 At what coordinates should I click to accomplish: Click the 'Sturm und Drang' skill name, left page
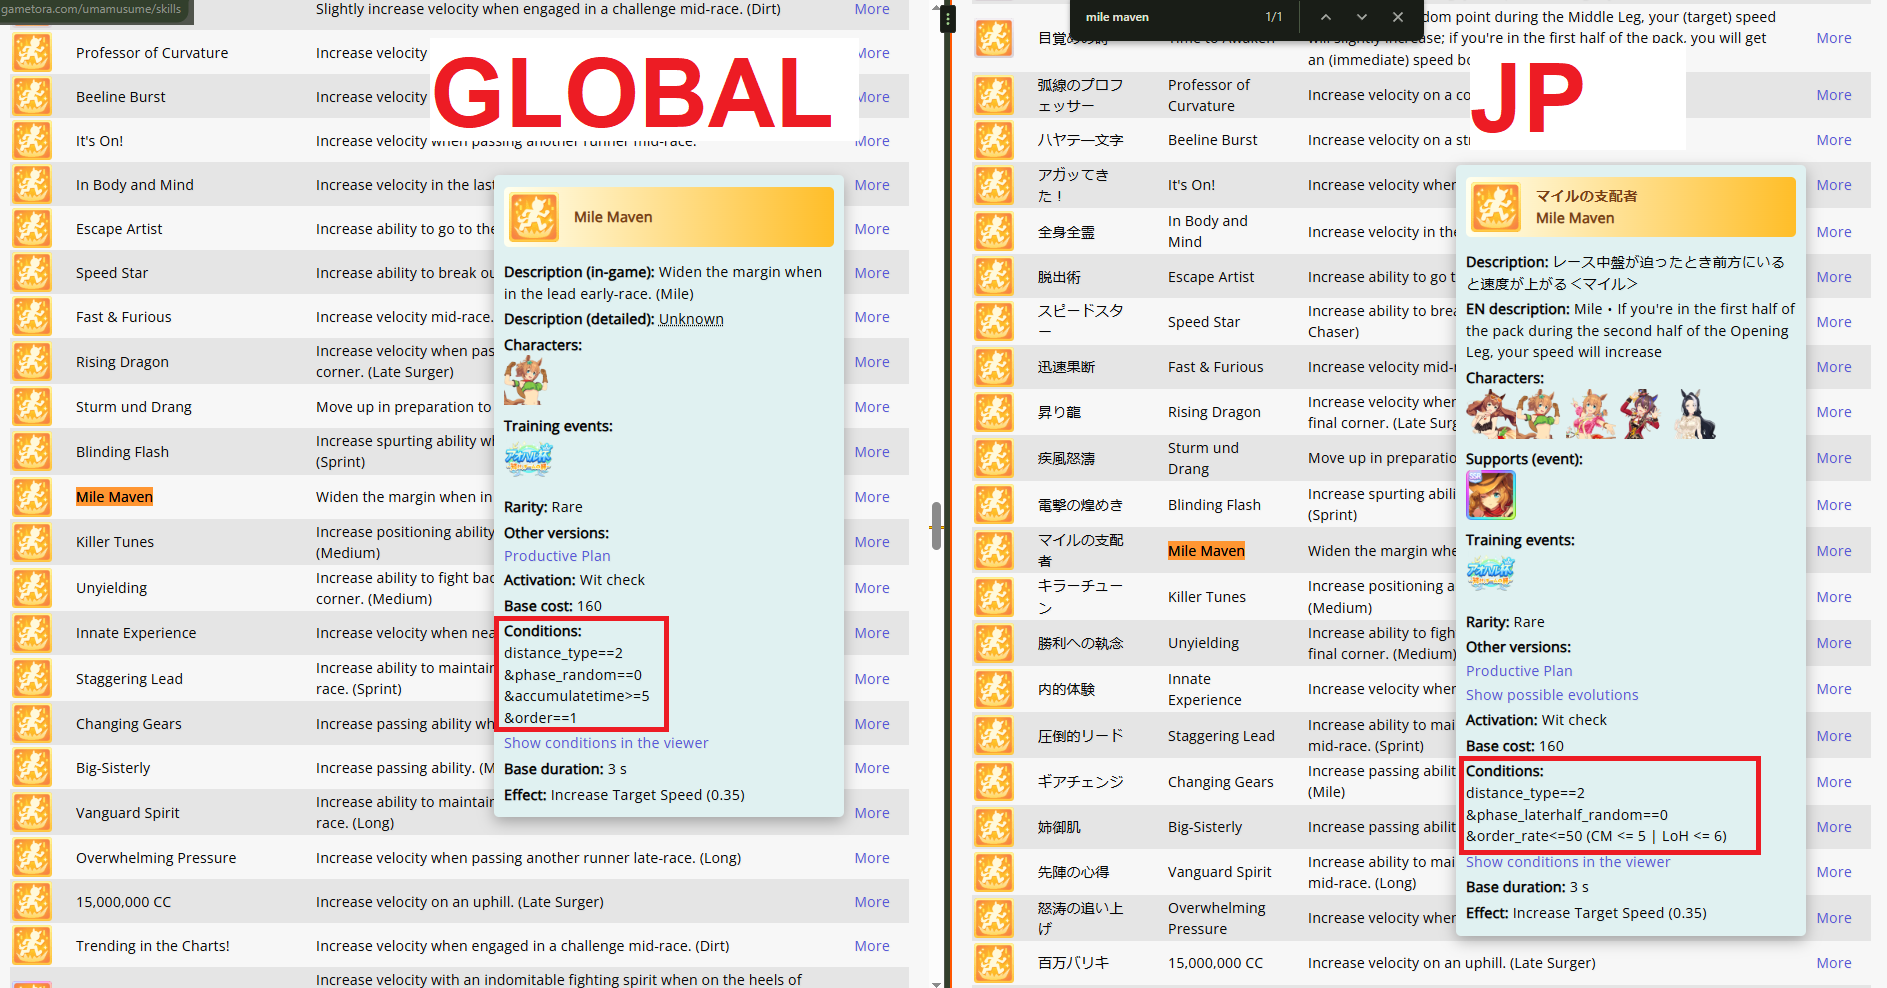coord(134,407)
